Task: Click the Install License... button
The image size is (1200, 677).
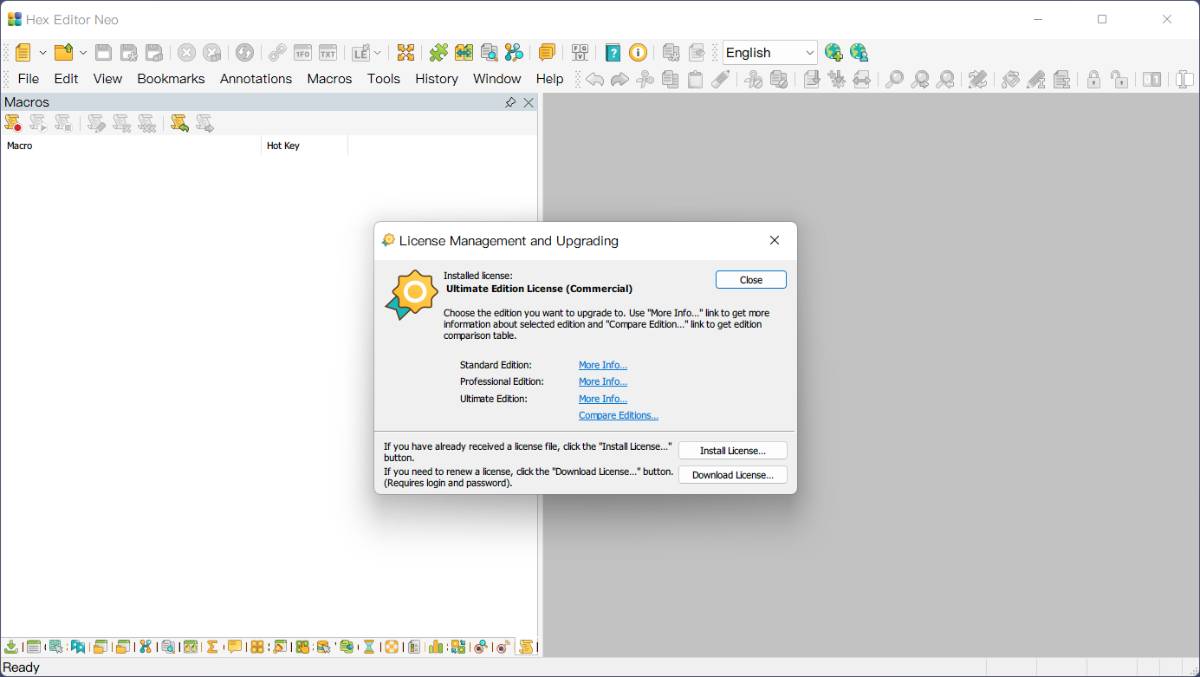Action: tap(733, 451)
